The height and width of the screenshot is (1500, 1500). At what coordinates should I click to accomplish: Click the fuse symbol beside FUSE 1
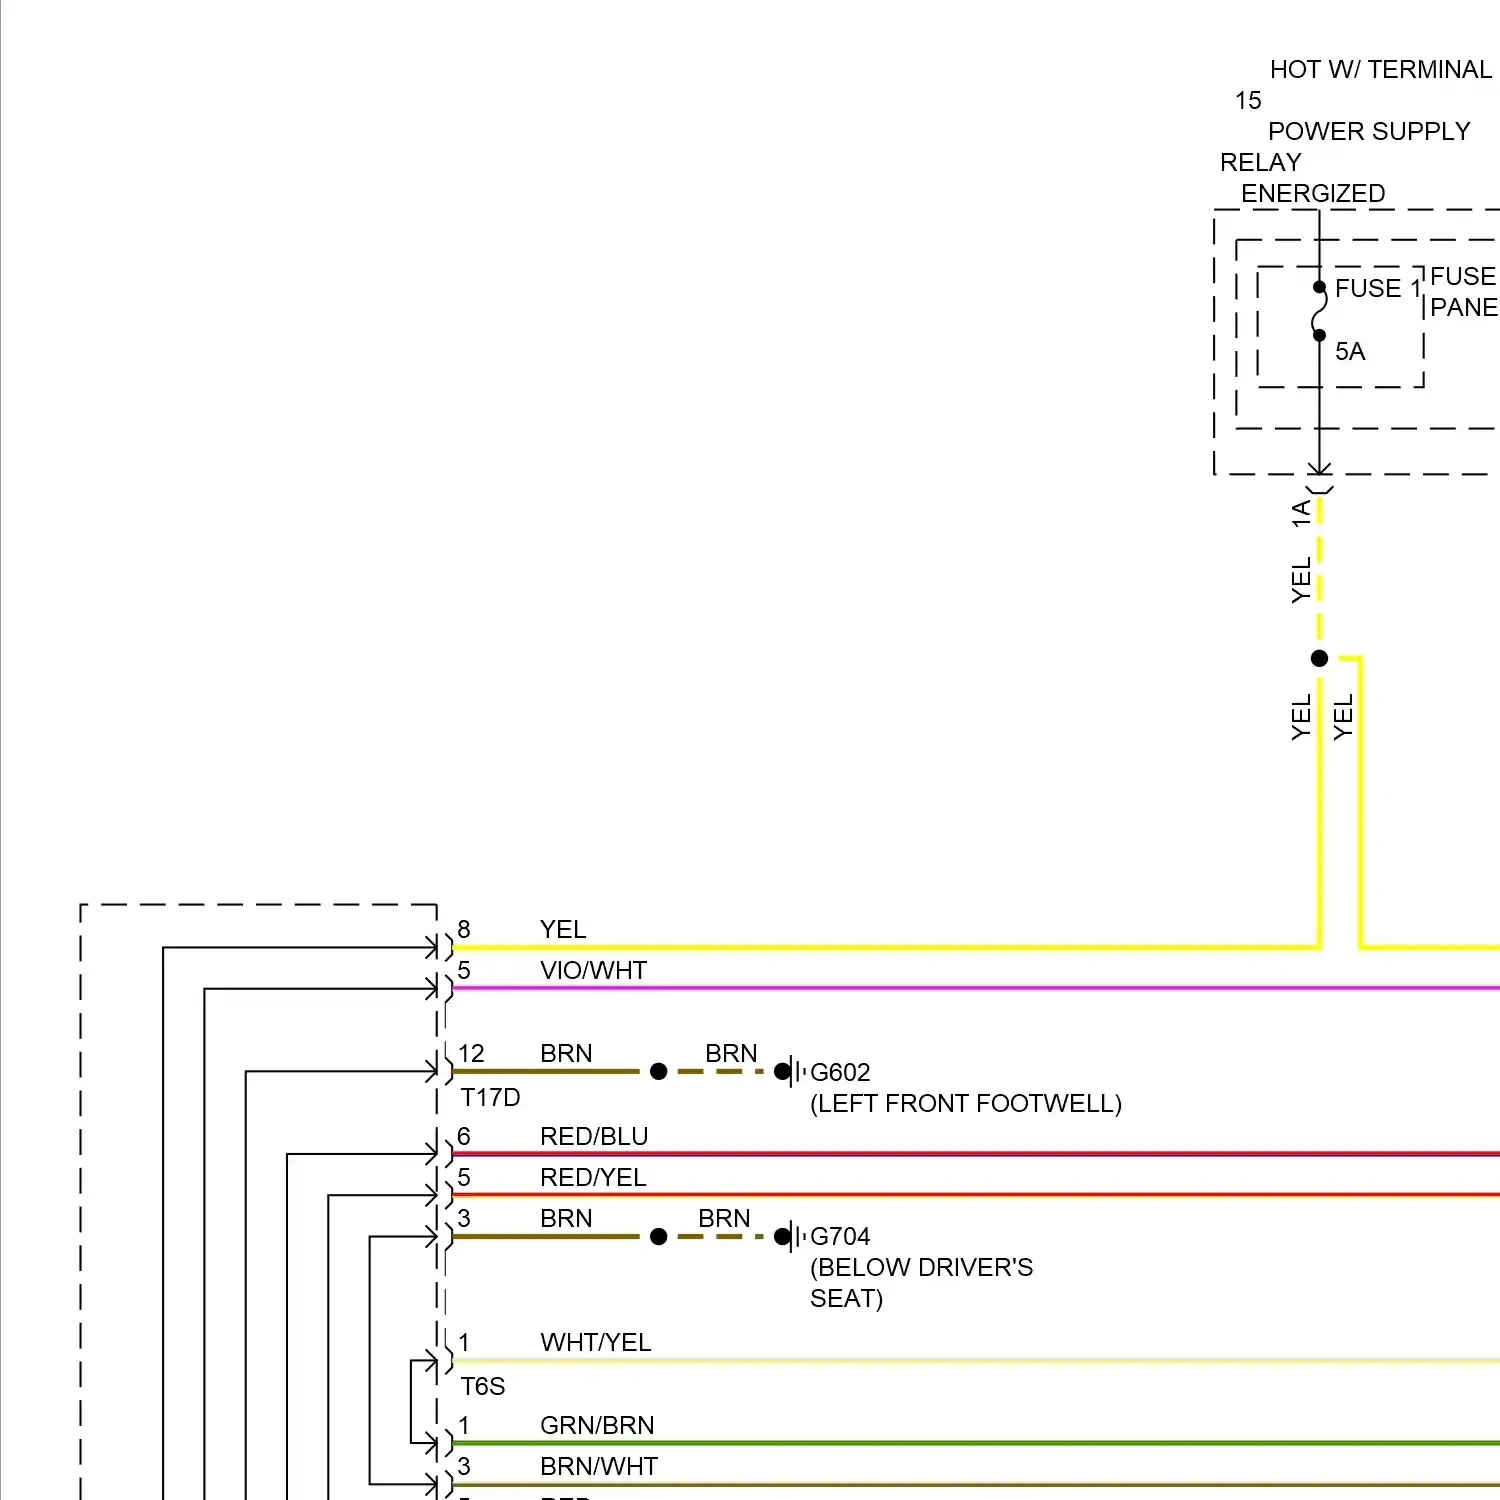click(1319, 311)
